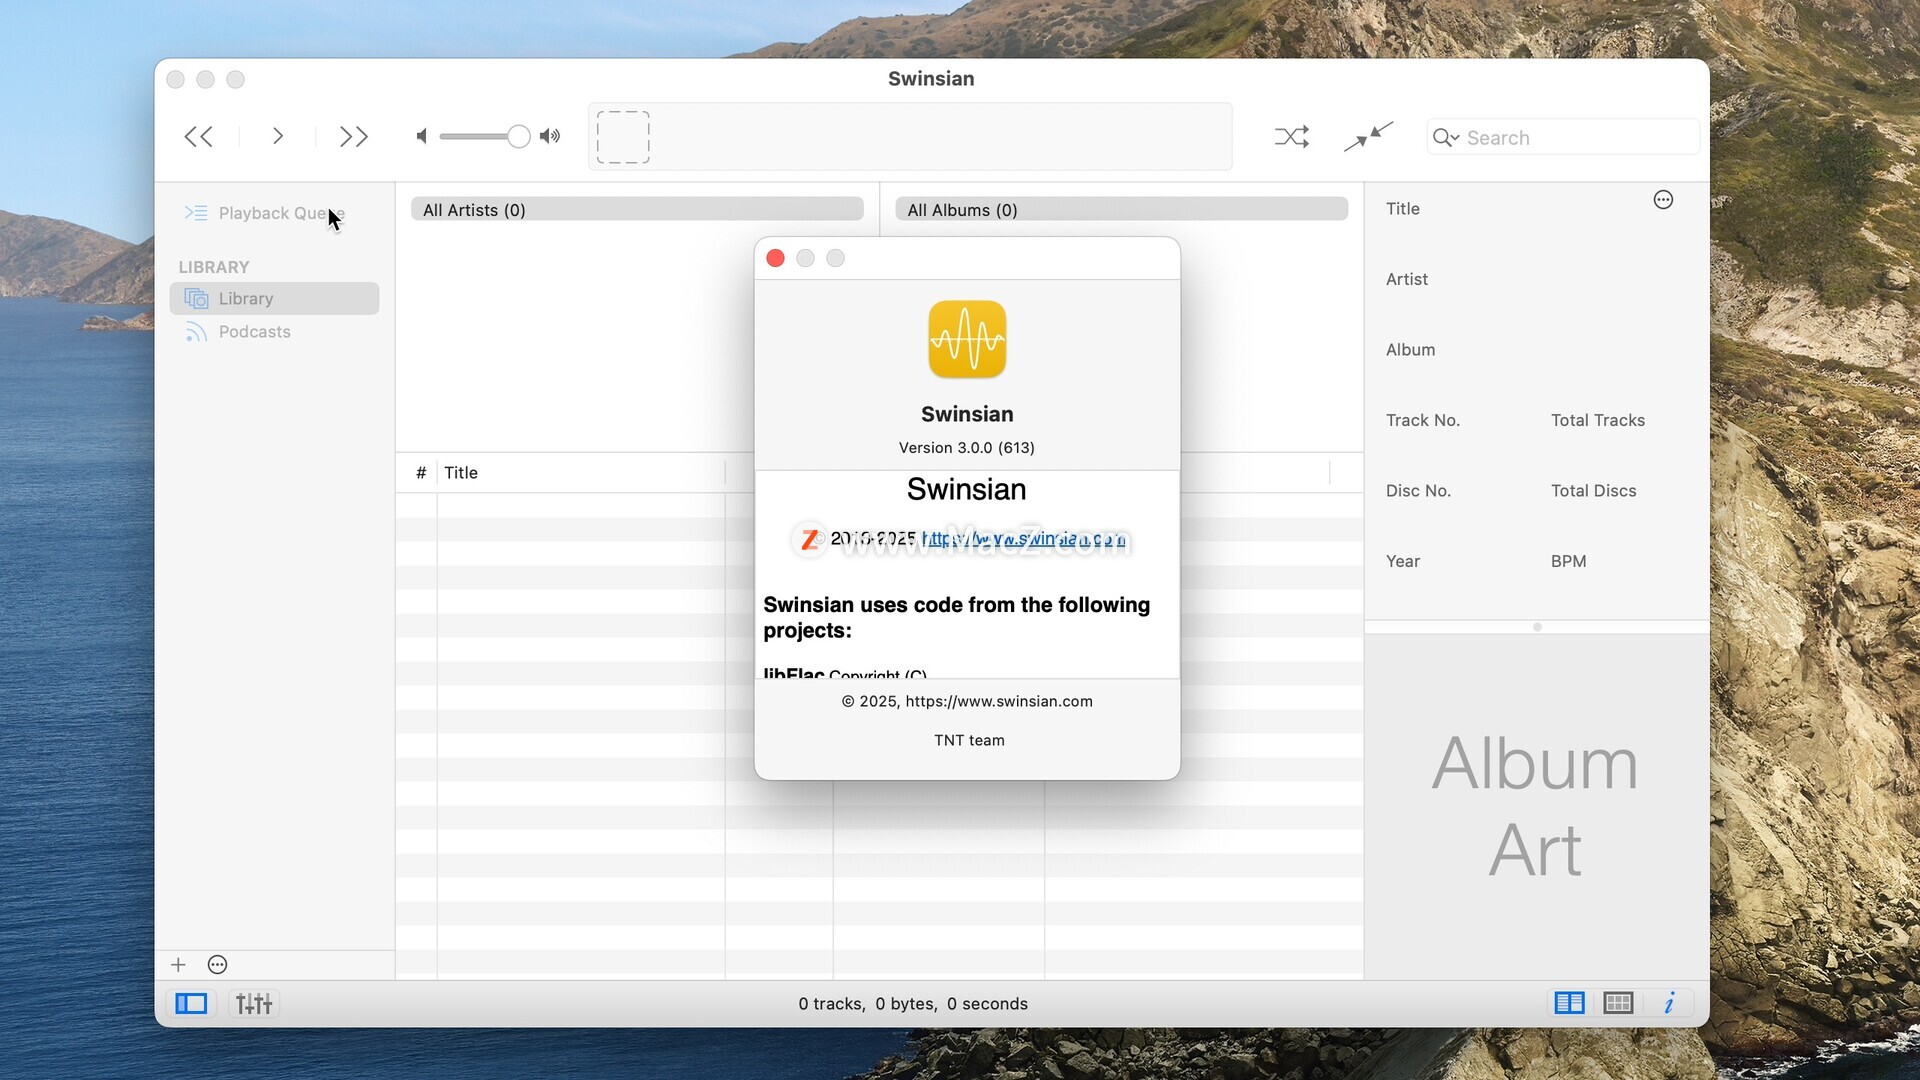The image size is (1920, 1080).
Task: Click the low volume speaker icon
Action: tap(422, 136)
